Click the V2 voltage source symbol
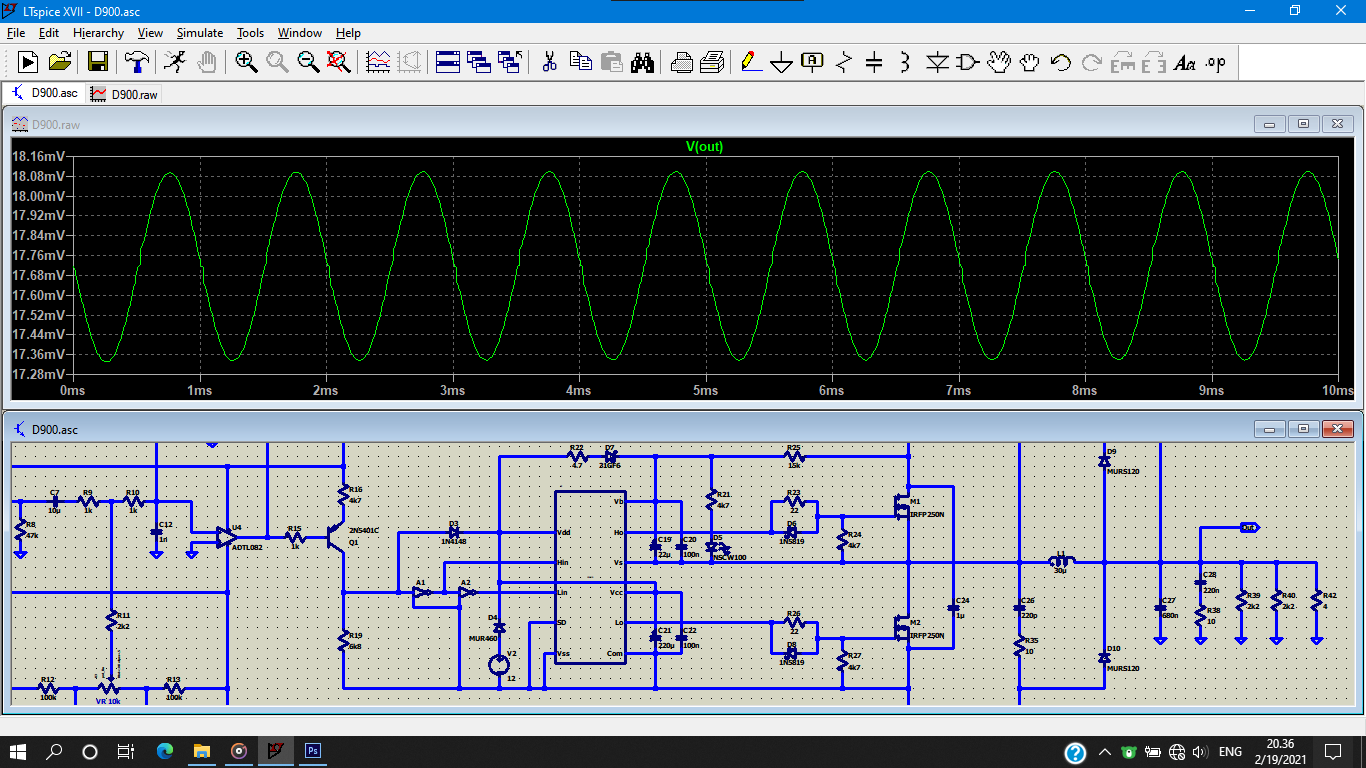 click(x=499, y=664)
